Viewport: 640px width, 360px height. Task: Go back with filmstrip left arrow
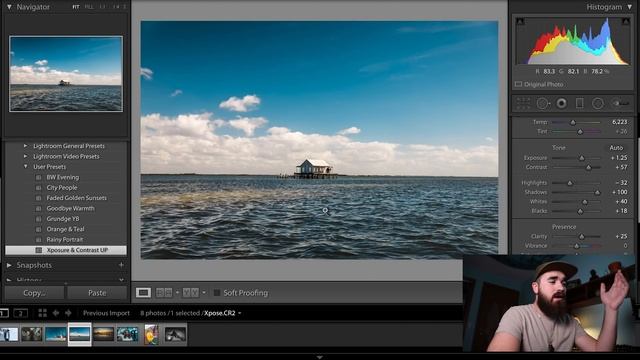tap(56, 313)
